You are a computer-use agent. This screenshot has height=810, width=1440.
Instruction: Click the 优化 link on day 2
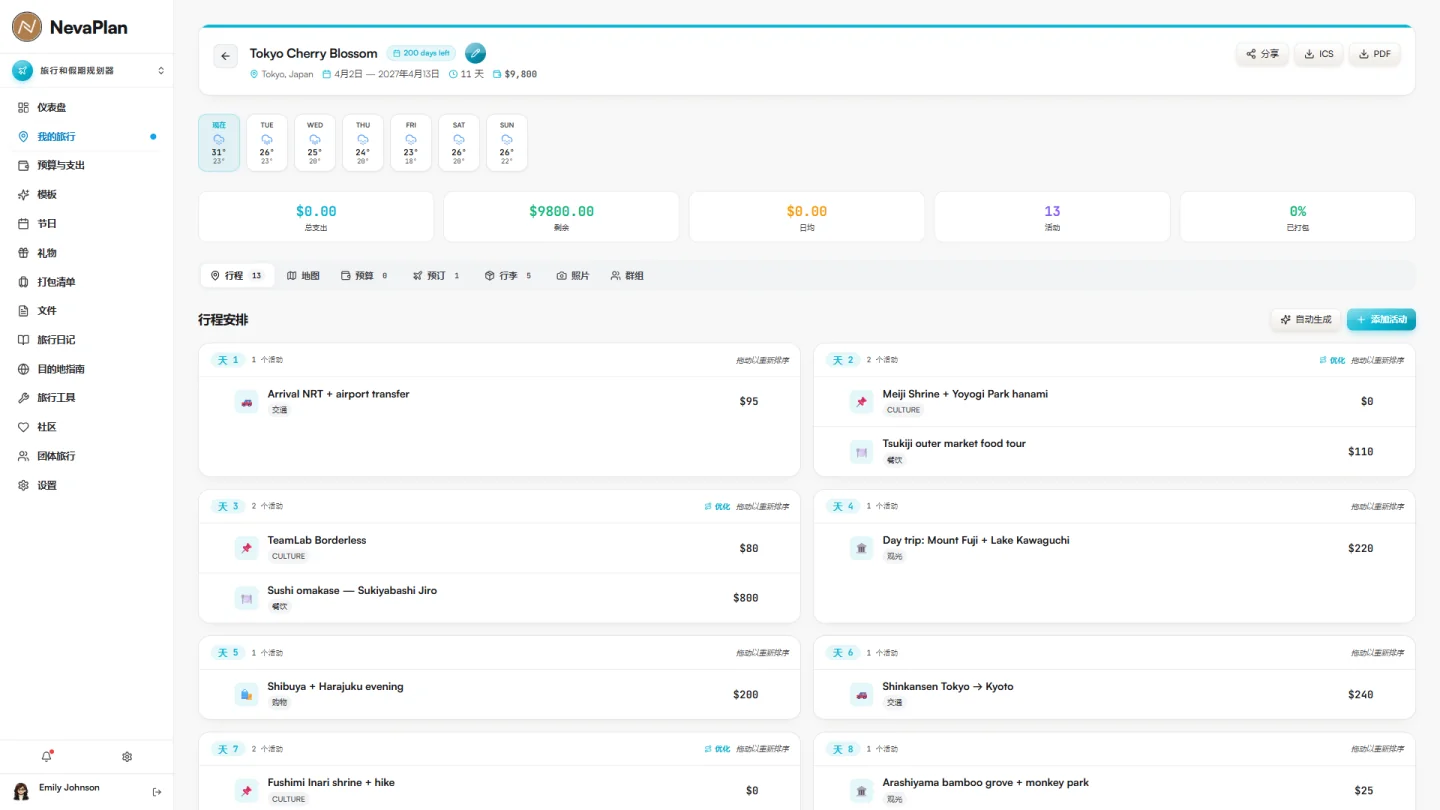(1332, 360)
